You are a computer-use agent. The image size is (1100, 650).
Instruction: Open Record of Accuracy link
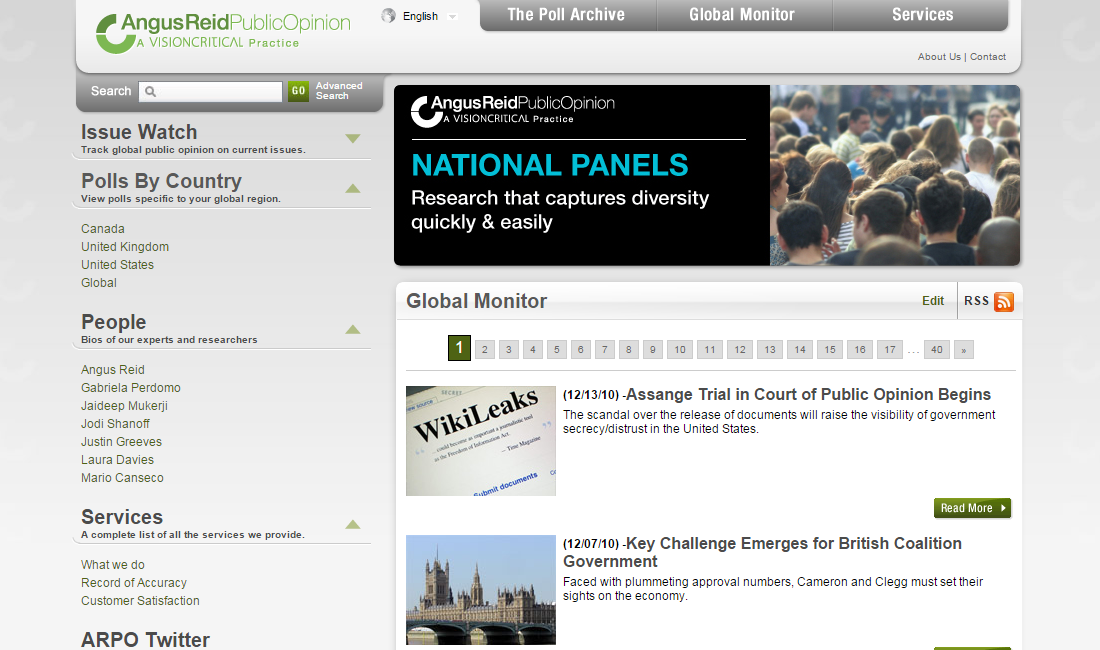pos(134,583)
